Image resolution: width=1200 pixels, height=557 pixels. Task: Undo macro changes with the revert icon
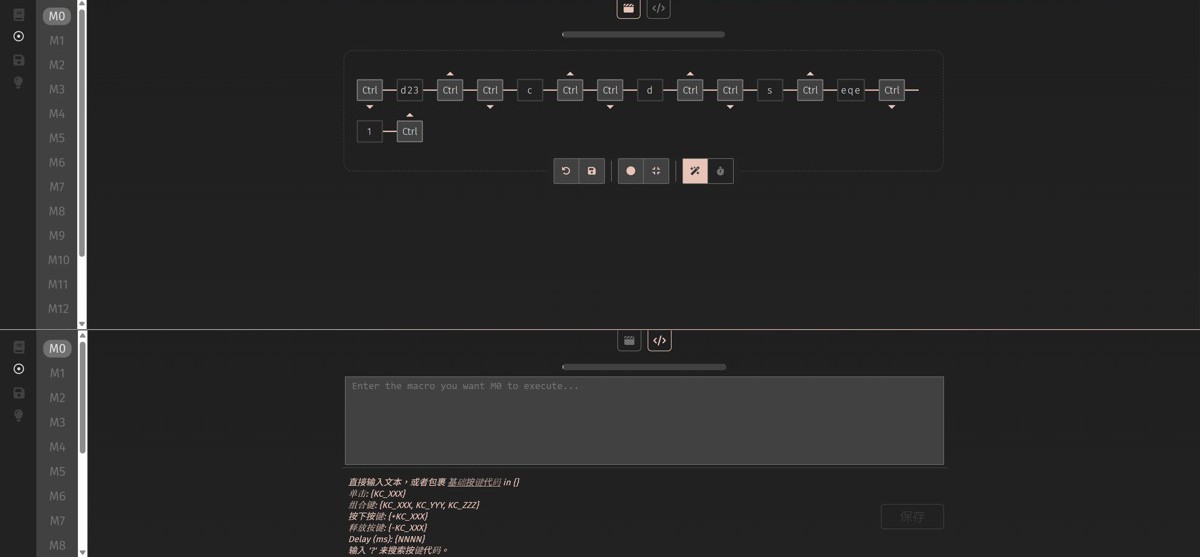(566, 171)
